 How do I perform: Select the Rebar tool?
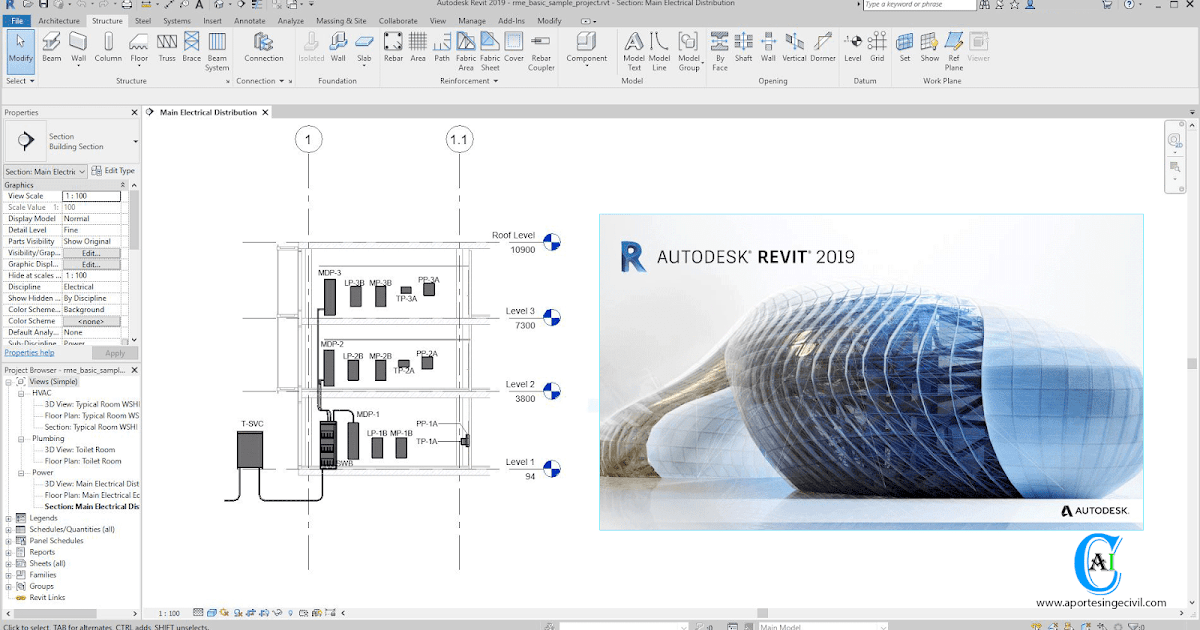pyautogui.click(x=393, y=48)
